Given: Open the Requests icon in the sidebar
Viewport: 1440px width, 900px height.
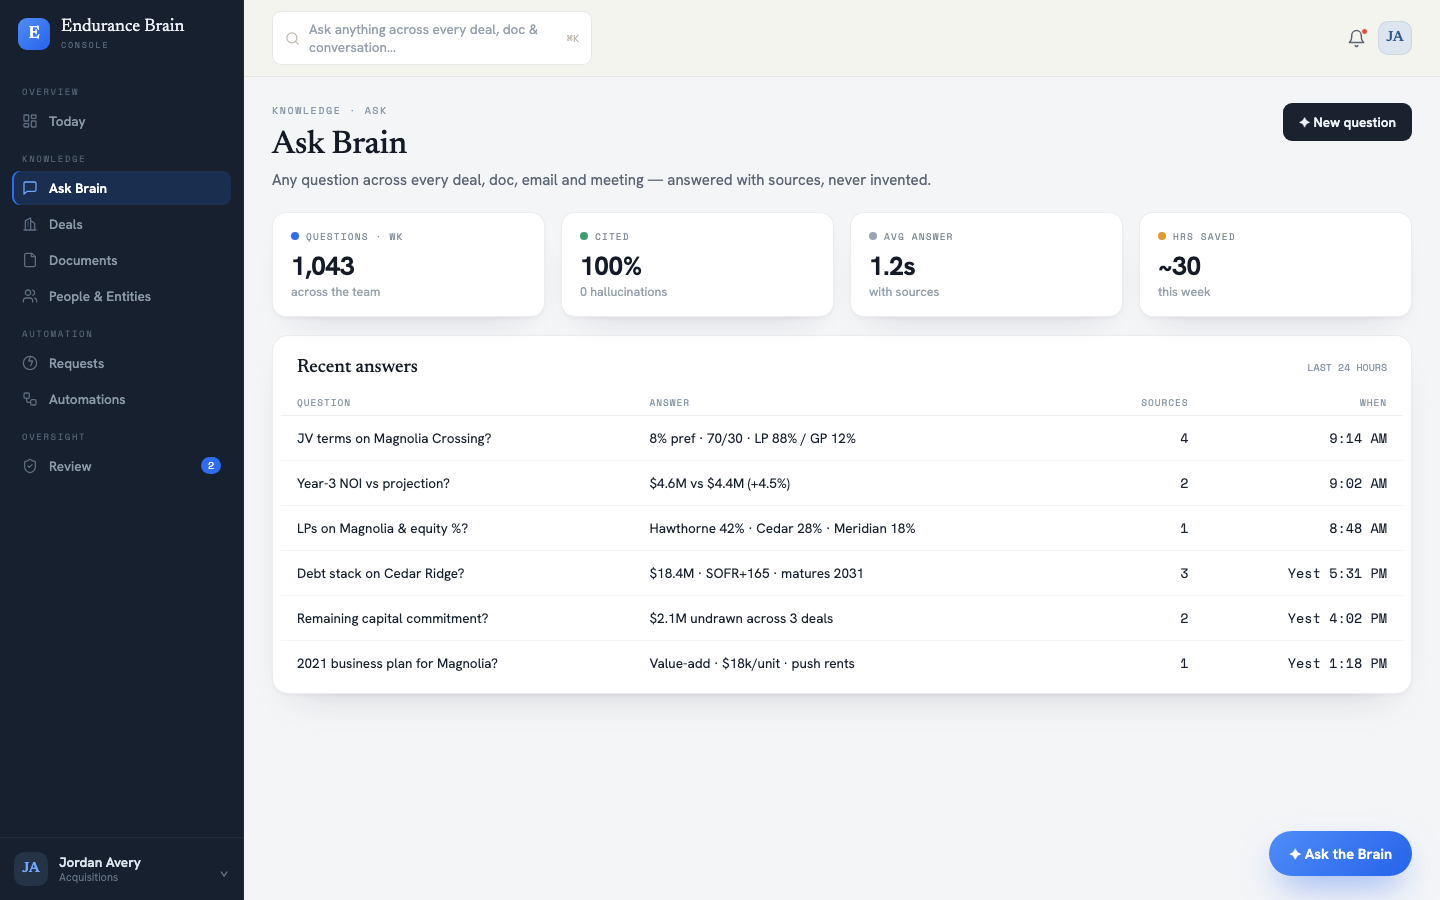Looking at the screenshot, I should click(x=30, y=363).
